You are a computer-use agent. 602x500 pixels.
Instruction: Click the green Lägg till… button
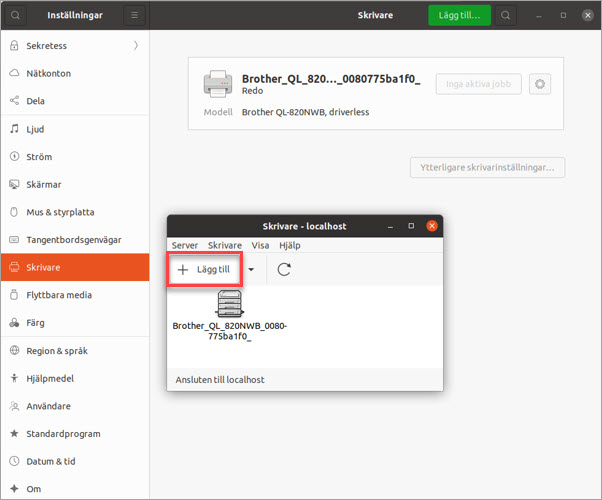[459, 16]
